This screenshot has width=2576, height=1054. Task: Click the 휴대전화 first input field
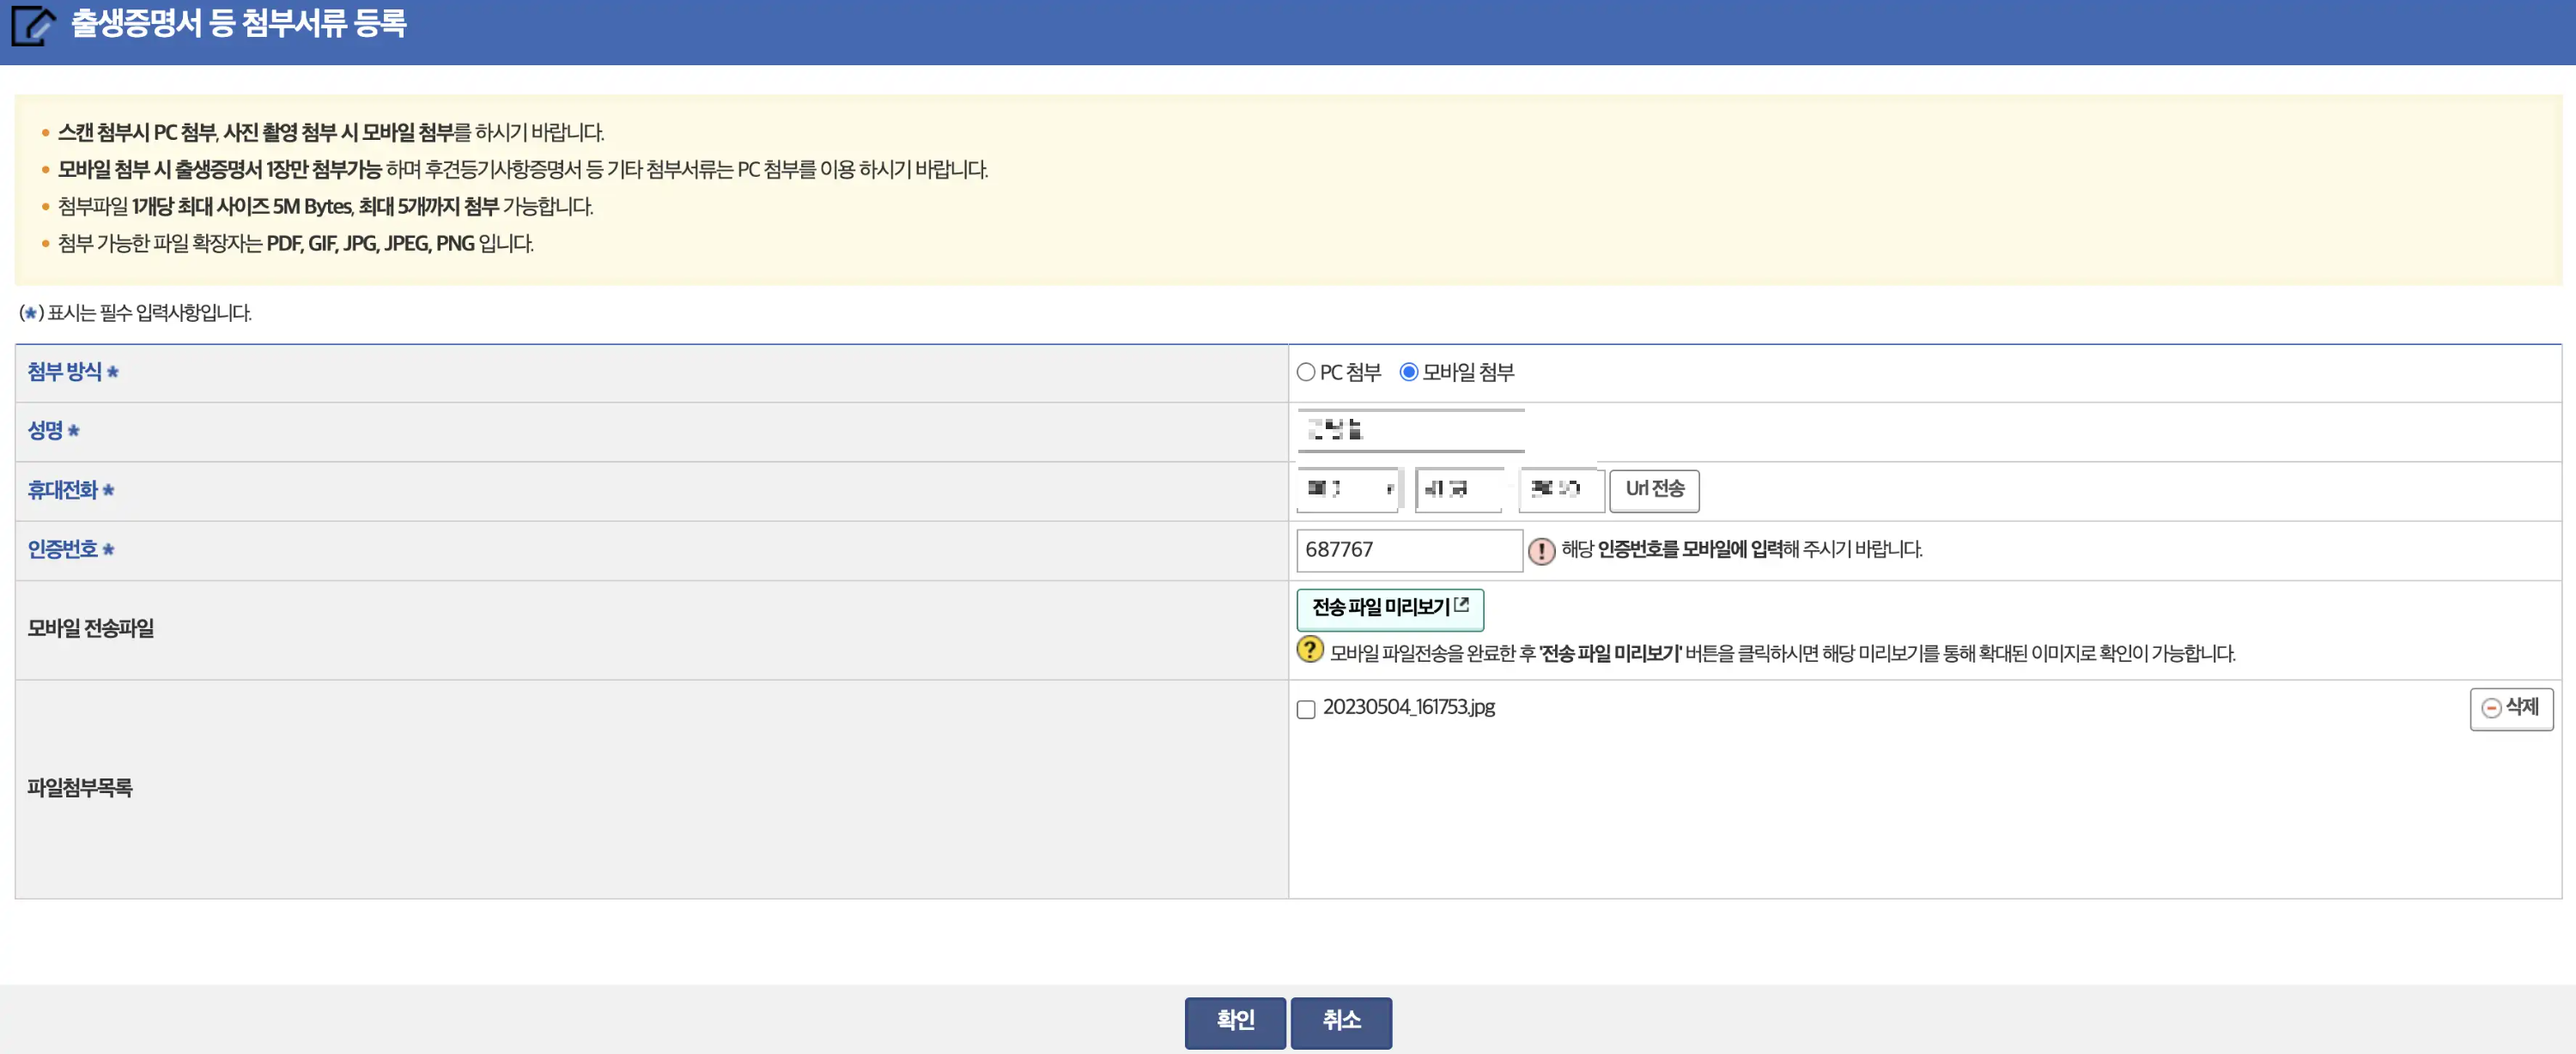pyautogui.click(x=1347, y=489)
